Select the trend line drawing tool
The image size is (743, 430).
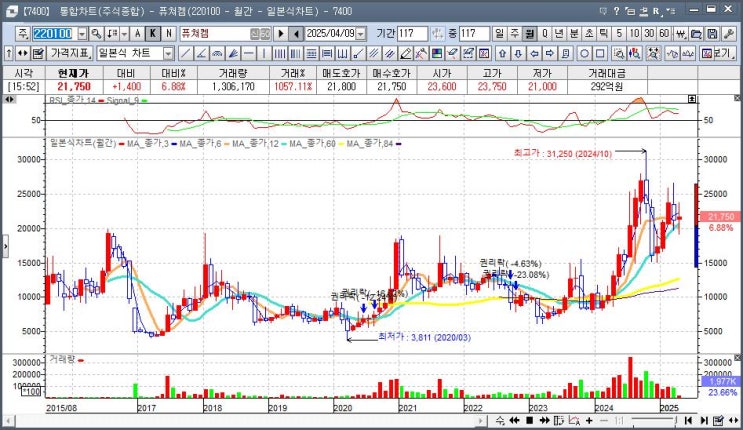(x=186, y=53)
